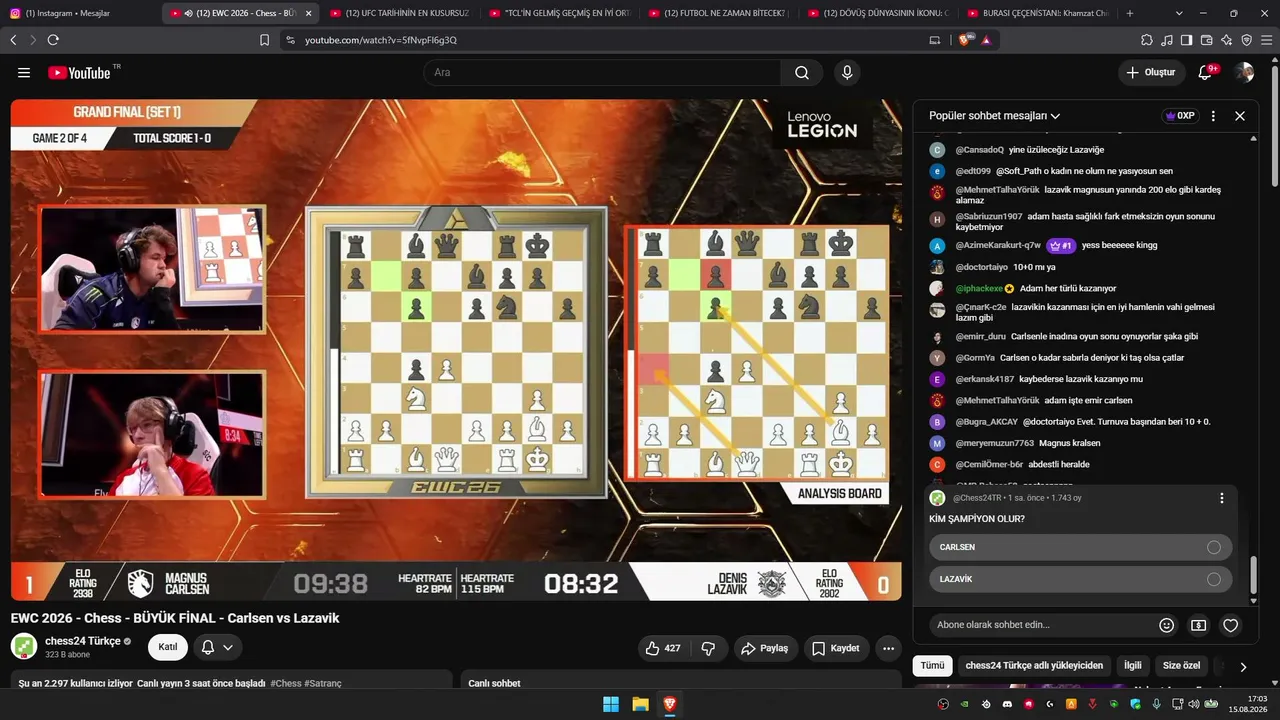1280x720 pixels.
Task: Start voice search with the microphone
Action: click(x=847, y=72)
